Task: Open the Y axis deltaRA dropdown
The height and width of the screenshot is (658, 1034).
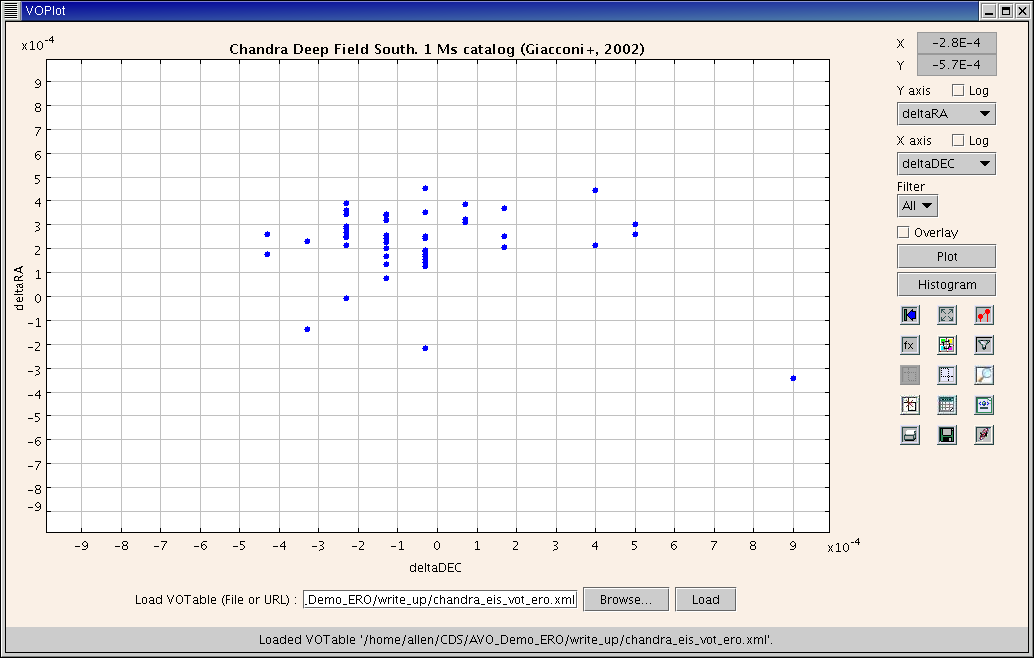Action: click(946, 113)
